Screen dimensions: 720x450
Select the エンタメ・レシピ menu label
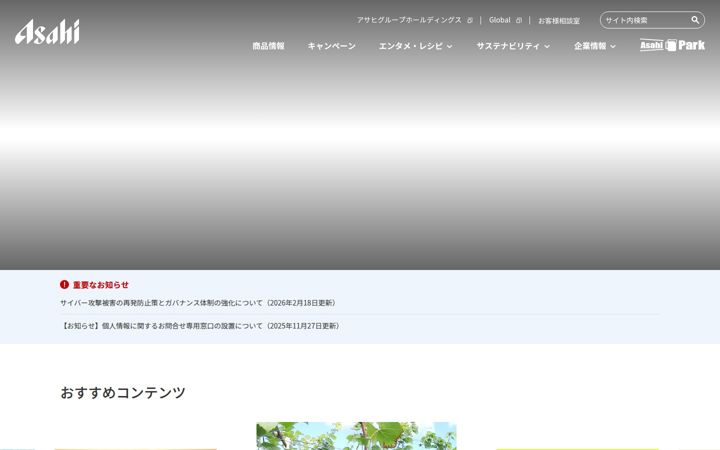pyautogui.click(x=411, y=46)
